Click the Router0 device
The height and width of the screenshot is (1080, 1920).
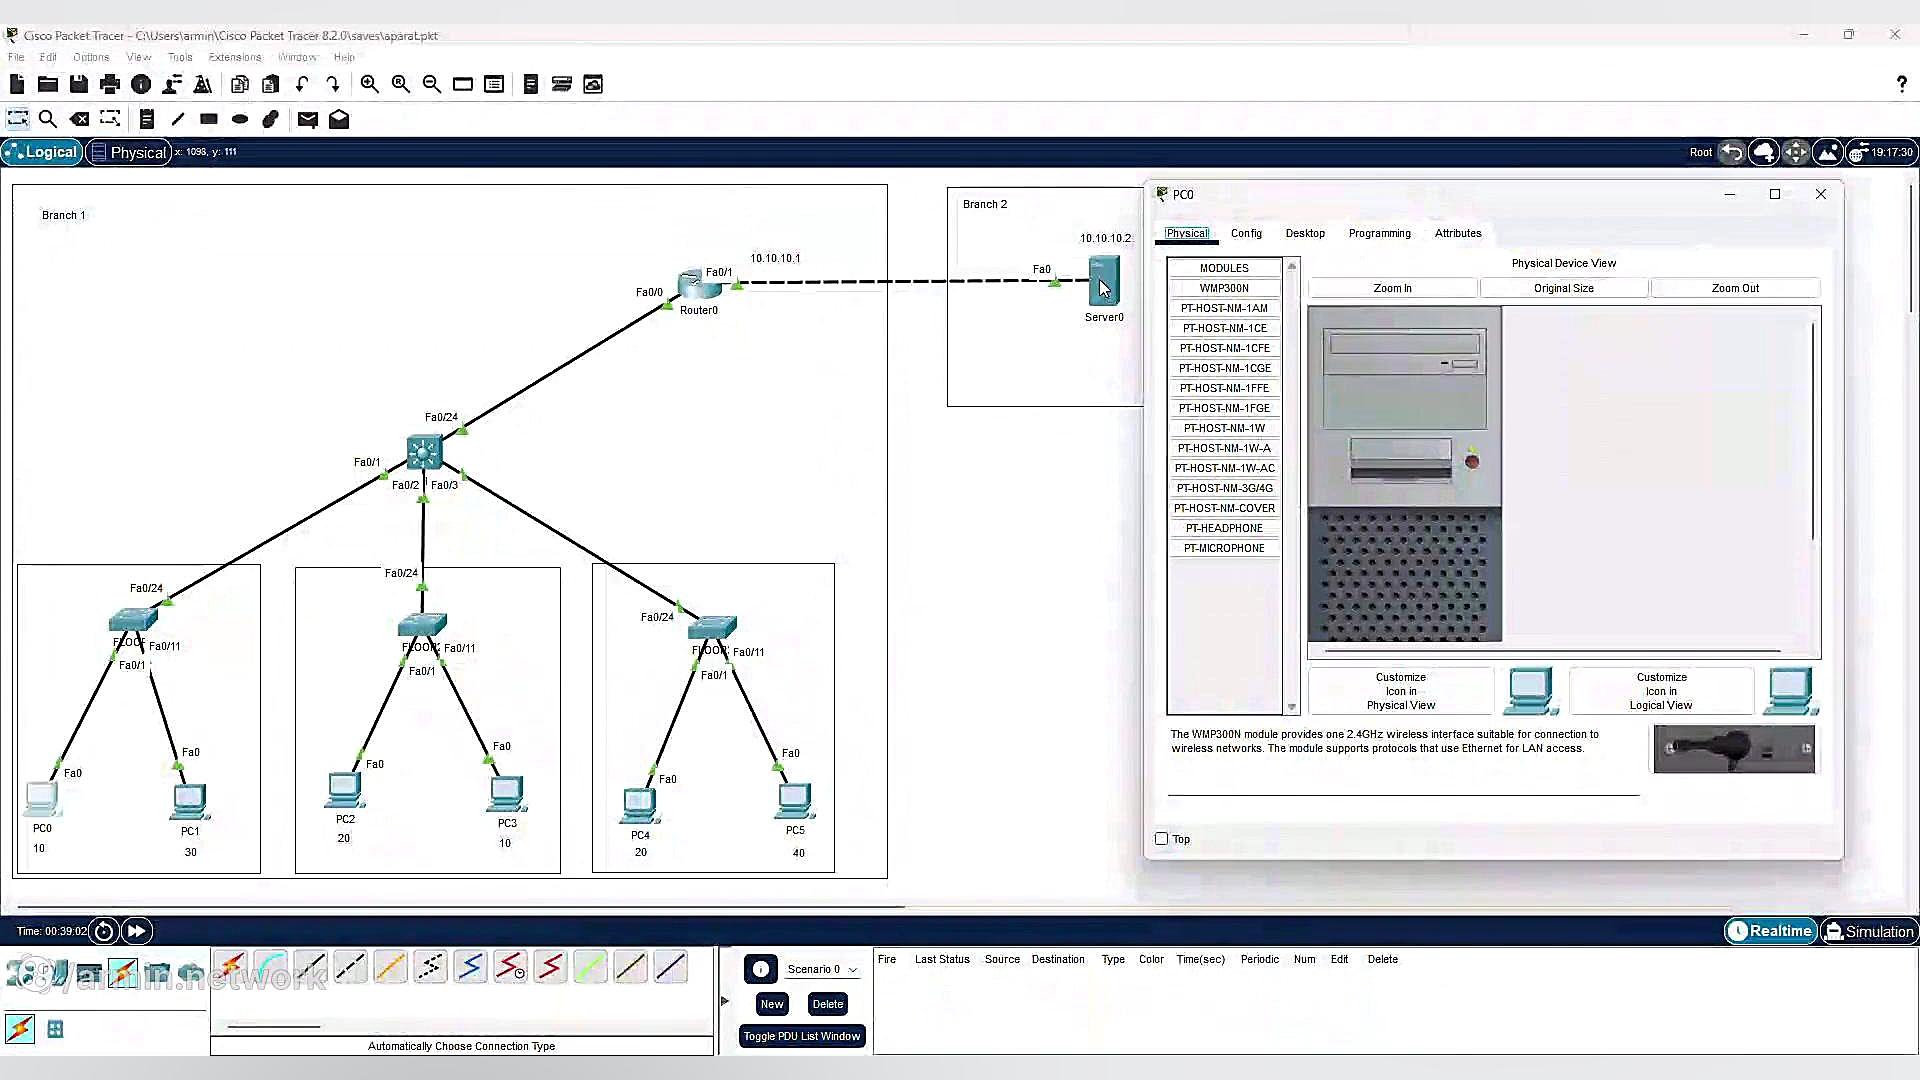click(698, 284)
